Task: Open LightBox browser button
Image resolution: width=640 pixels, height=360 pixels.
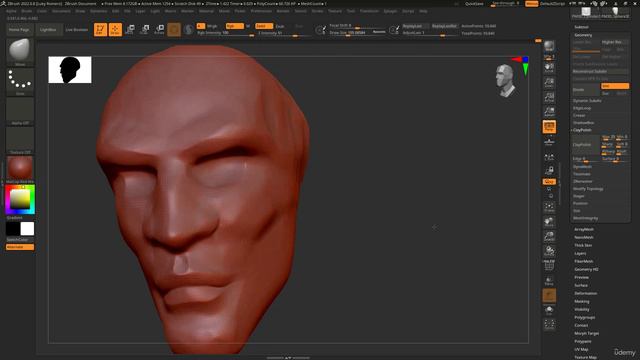Action: coord(48,30)
